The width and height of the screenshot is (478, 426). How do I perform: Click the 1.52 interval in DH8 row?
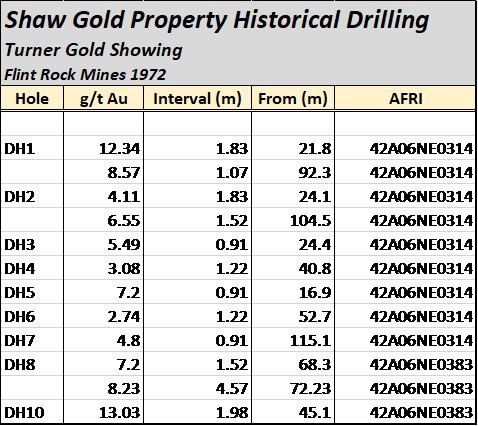(x=232, y=365)
